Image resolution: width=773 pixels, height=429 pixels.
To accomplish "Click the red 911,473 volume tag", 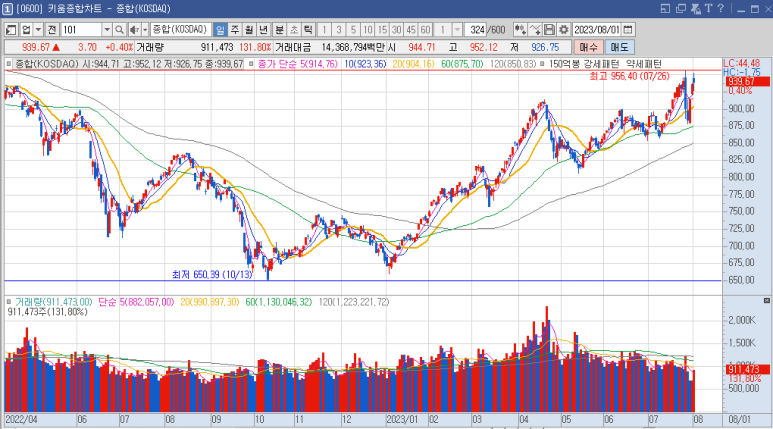I will (747, 369).
